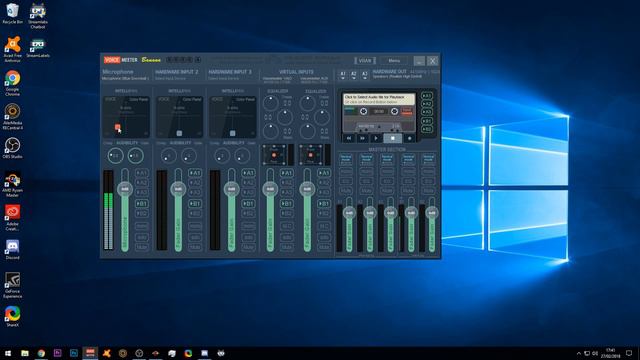This screenshot has height=360, width=640.
Task: Open the A1 hardware out device selector
Action: (343, 75)
